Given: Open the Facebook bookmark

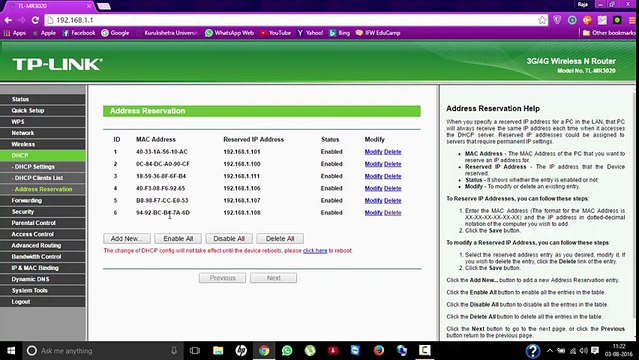Looking at the screenshot, I should point(79,33).
